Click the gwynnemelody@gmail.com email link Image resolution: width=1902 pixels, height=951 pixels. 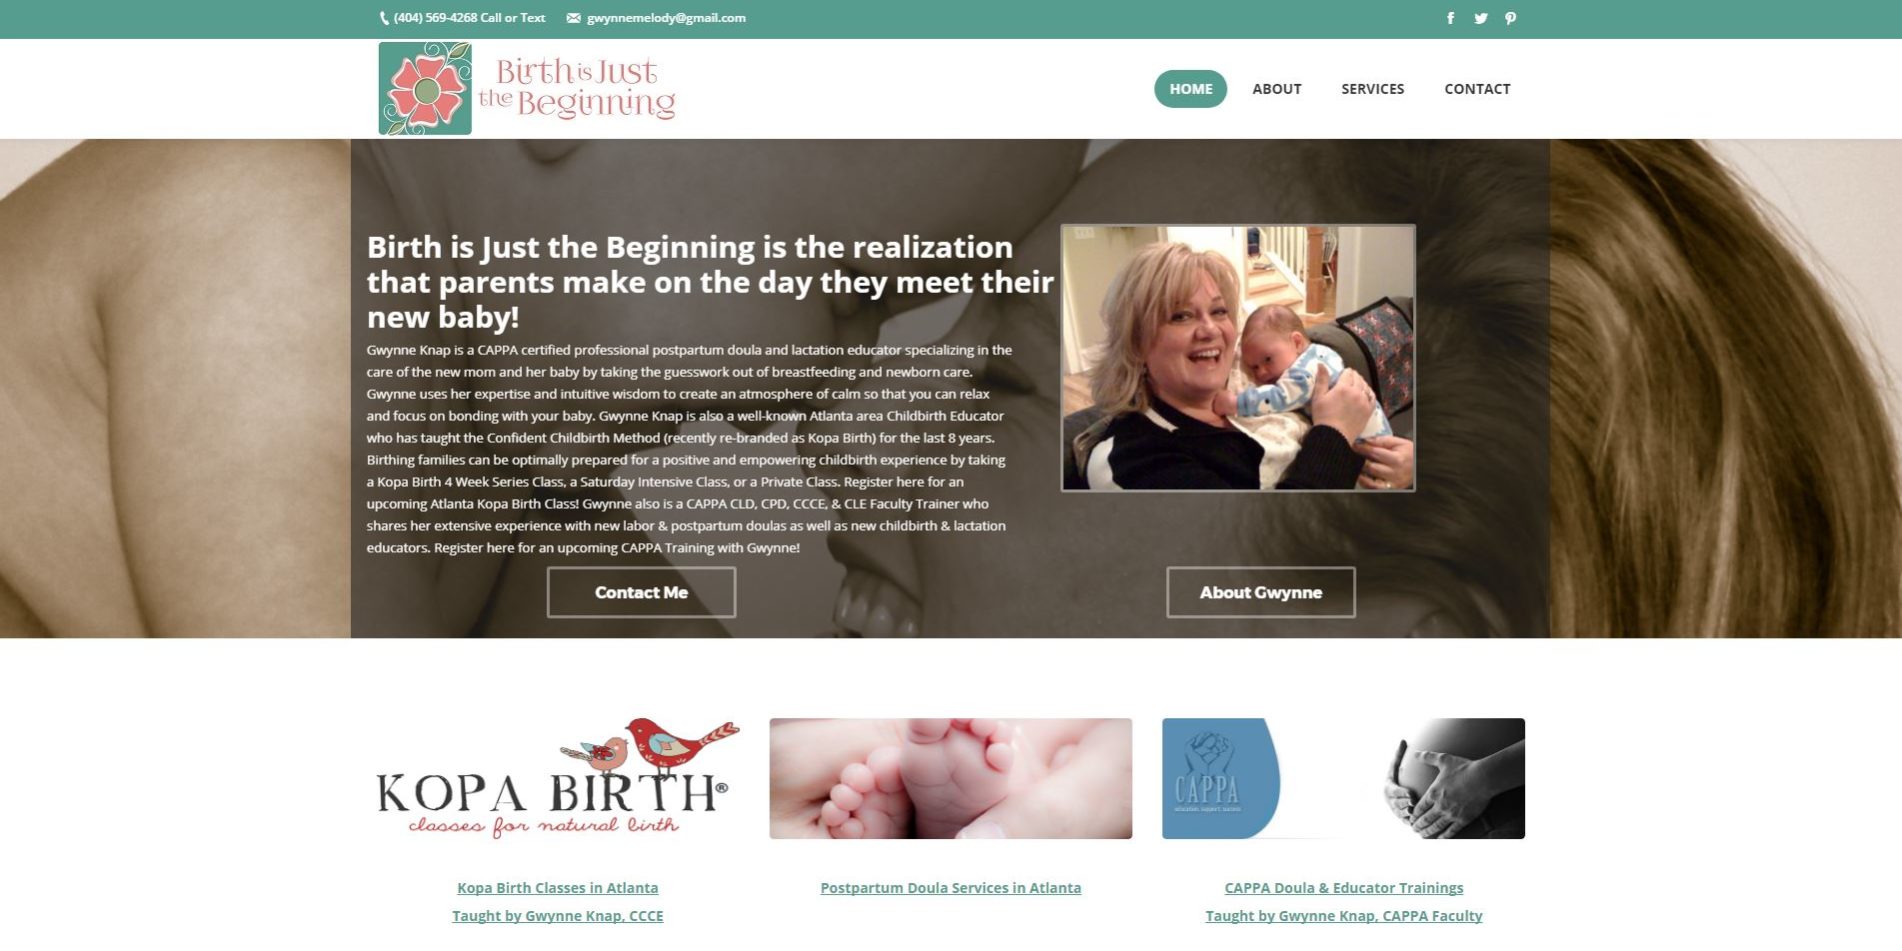(666, 18)
